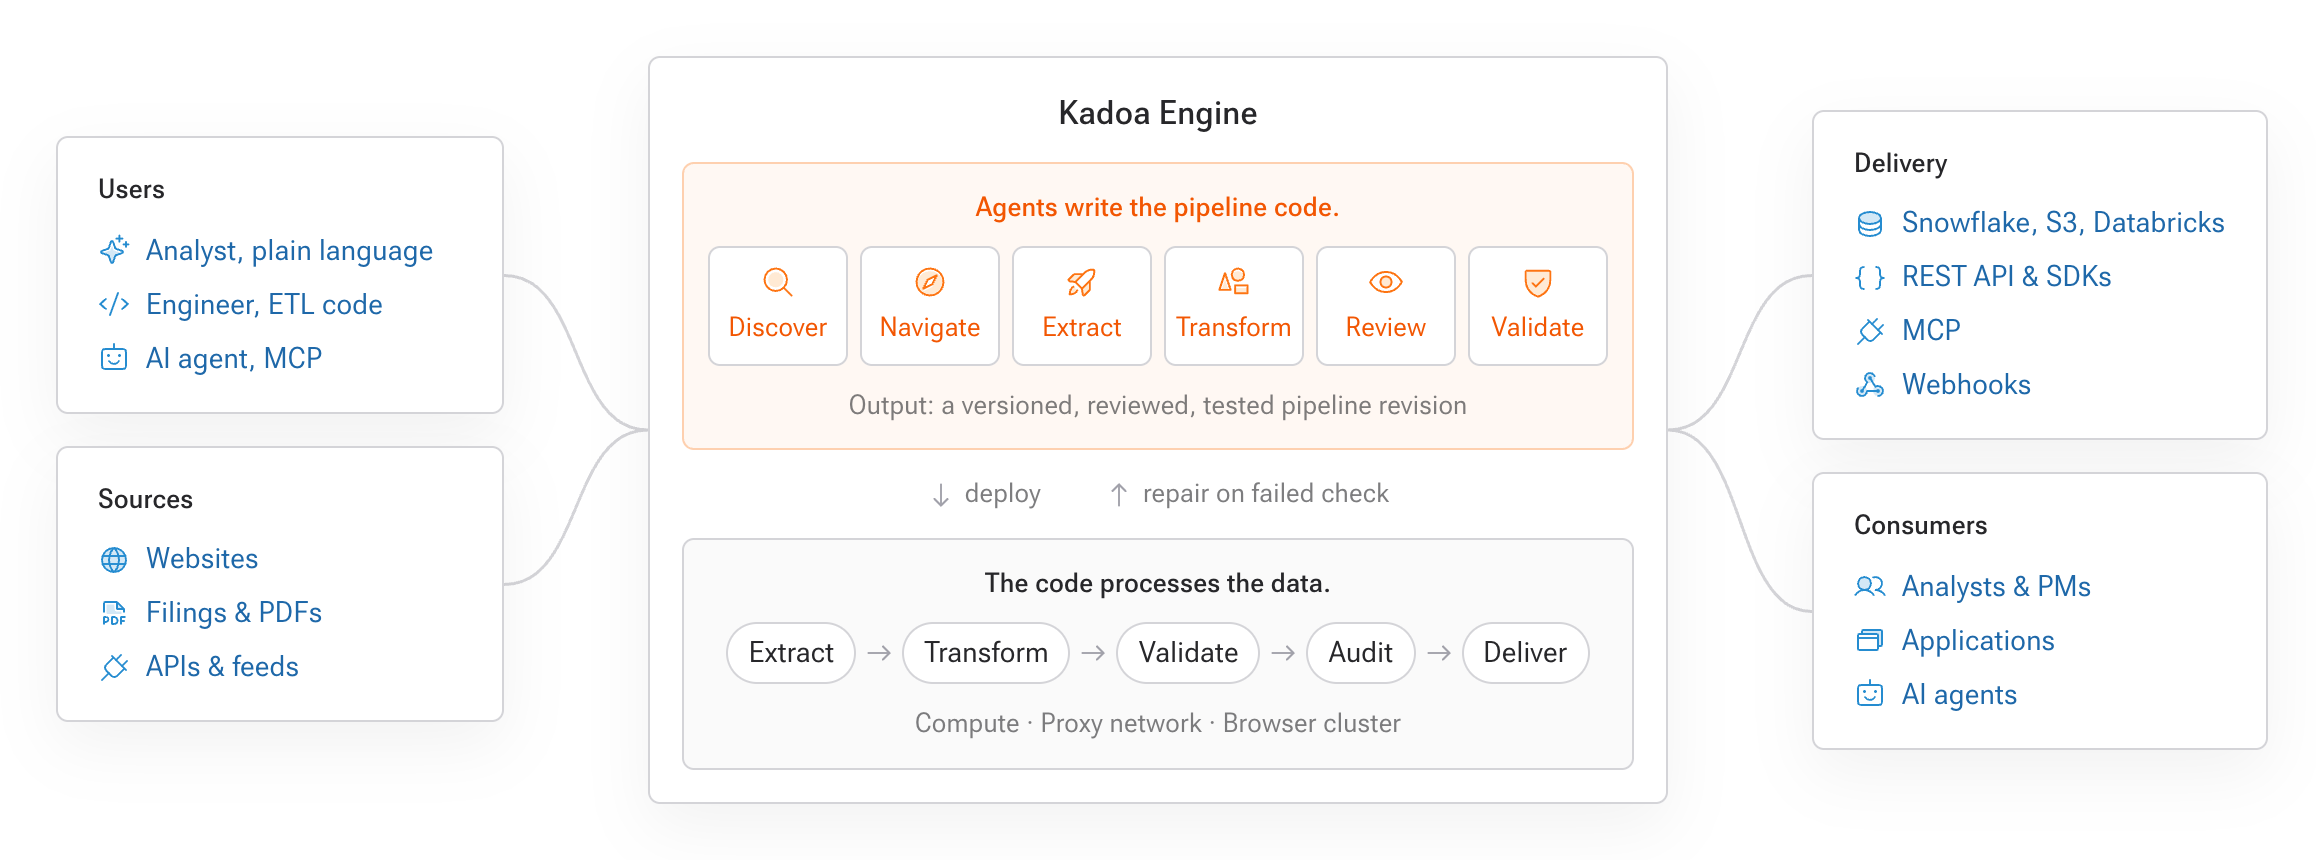Viewport: 2316px width, 860px height.
Task: Open the Snowflake, S3, Databricks link
Action: pos(2063,223)
